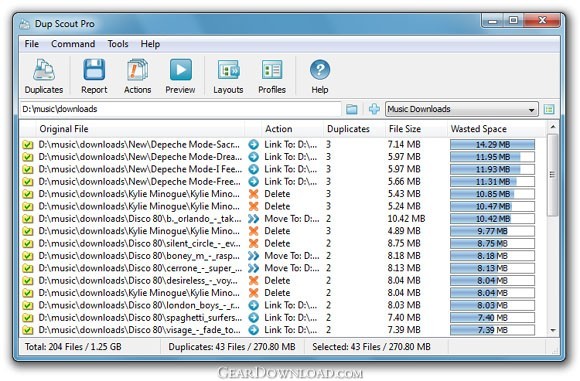Select the spaghetti_surfers file path text
This screenshot has width=580, height=381.
coord(140,317)
